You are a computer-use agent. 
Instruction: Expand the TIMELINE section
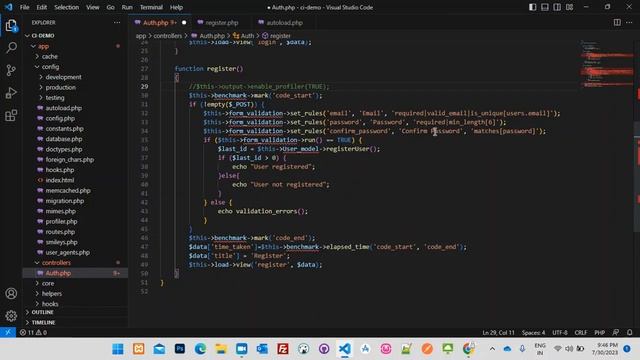tap(76, 322)
